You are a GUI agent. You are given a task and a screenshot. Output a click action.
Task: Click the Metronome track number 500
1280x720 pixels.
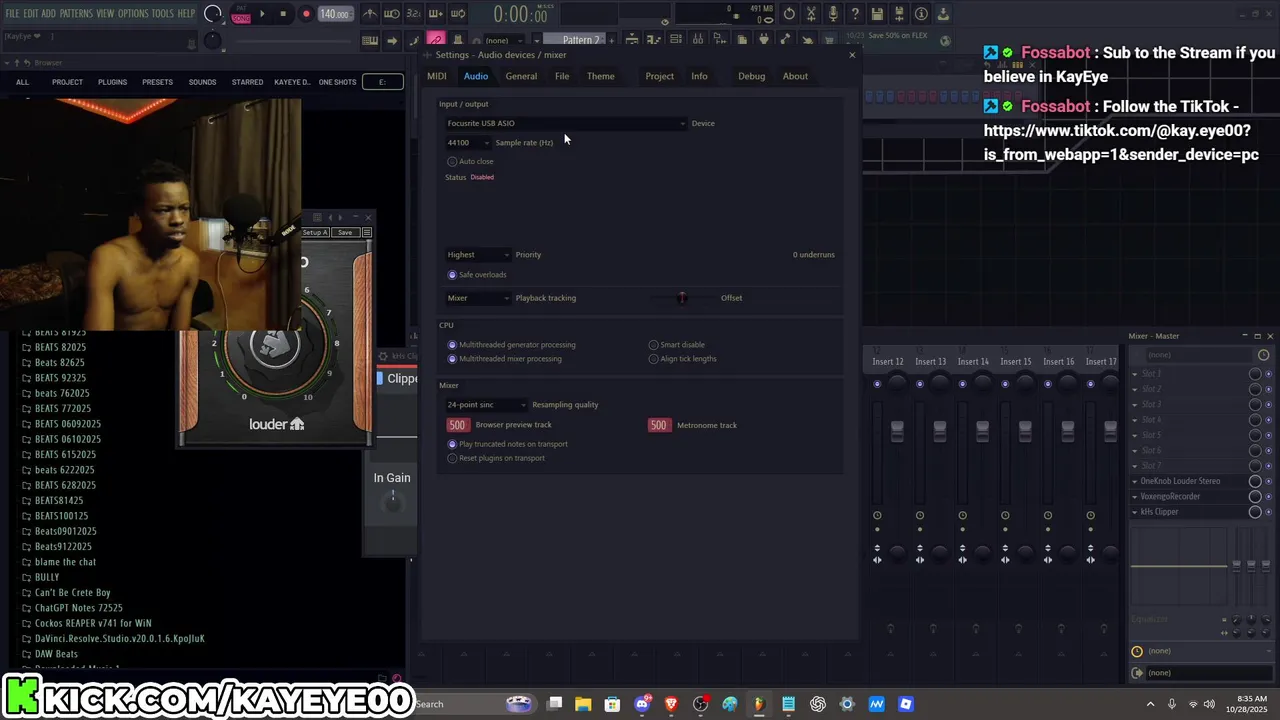[659, 425]
